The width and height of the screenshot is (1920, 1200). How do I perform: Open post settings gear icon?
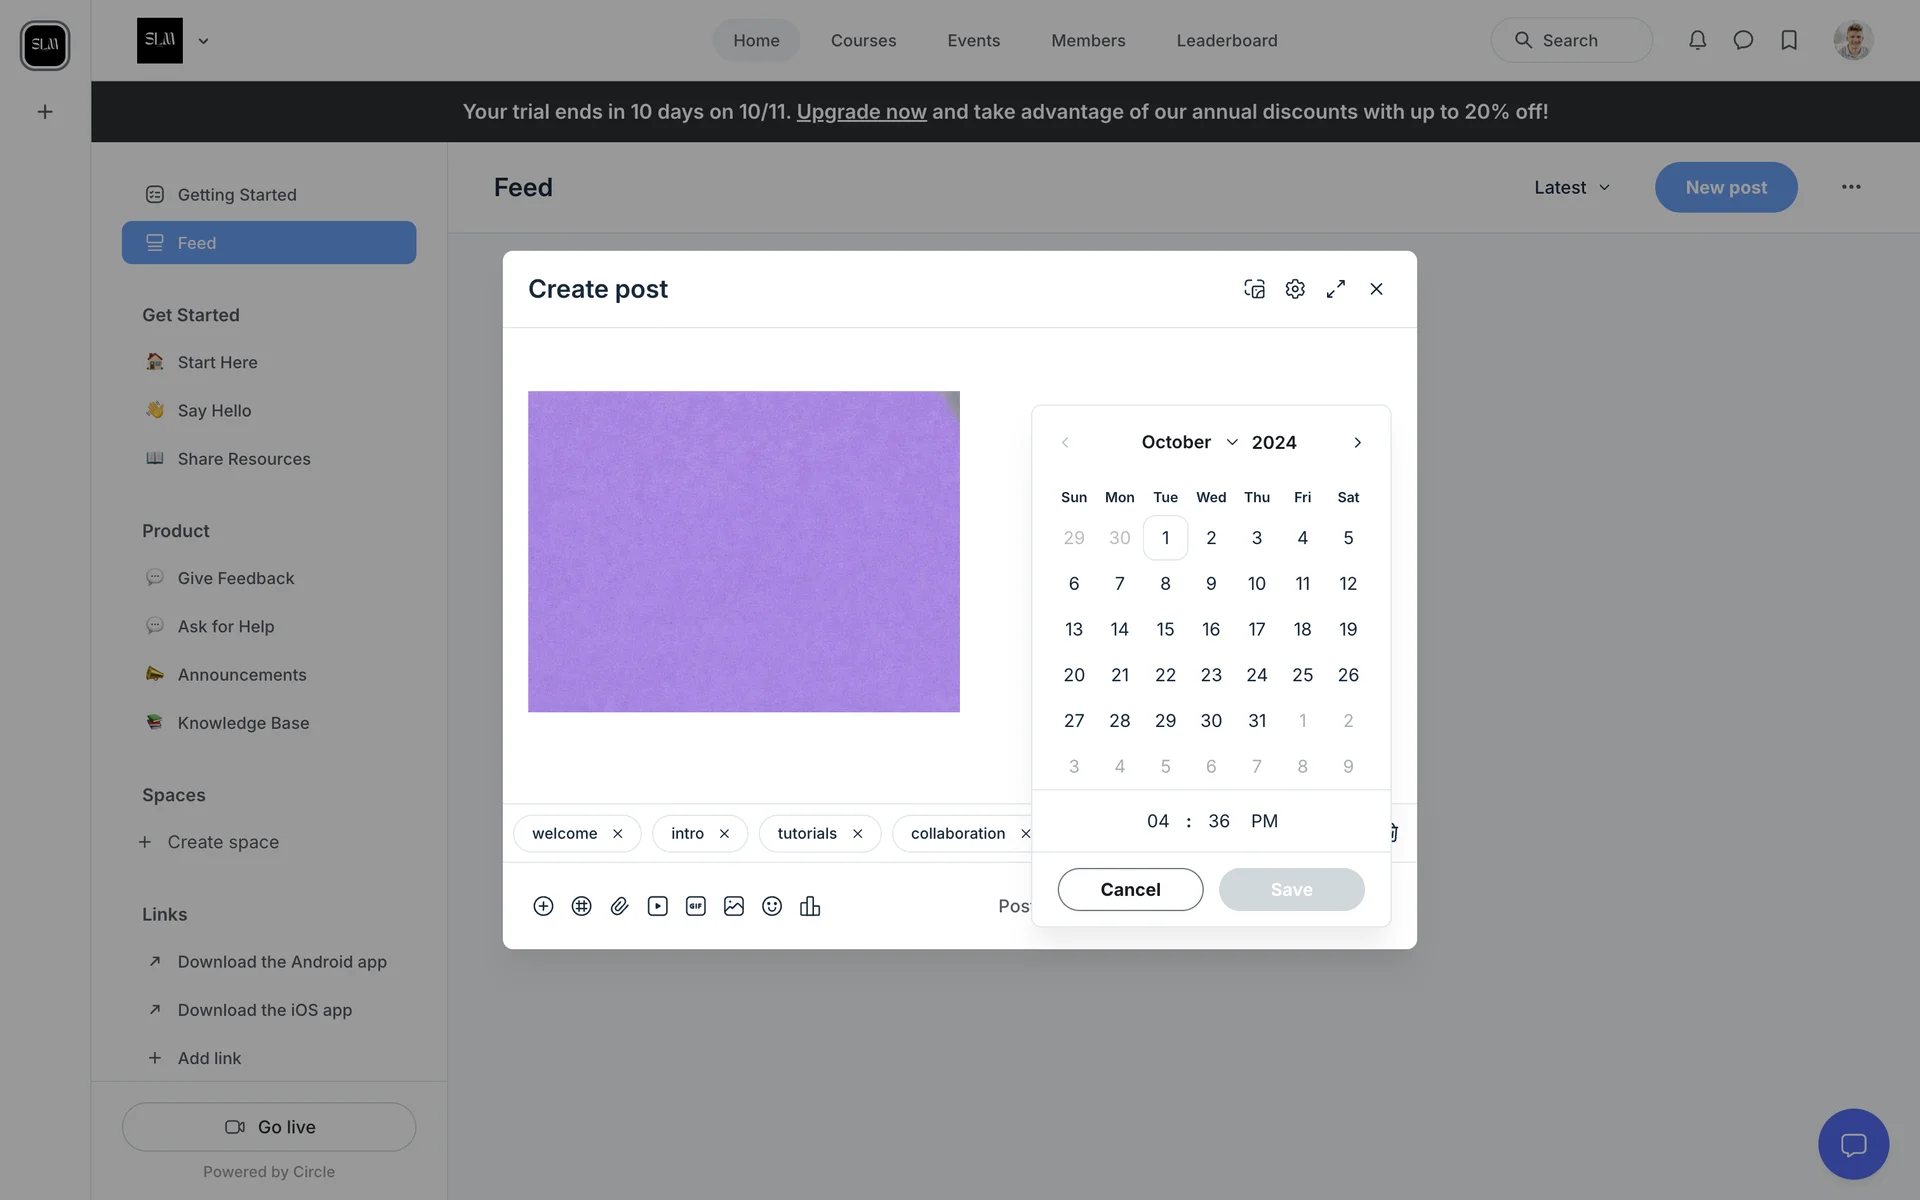click(x=1295, y=289)
